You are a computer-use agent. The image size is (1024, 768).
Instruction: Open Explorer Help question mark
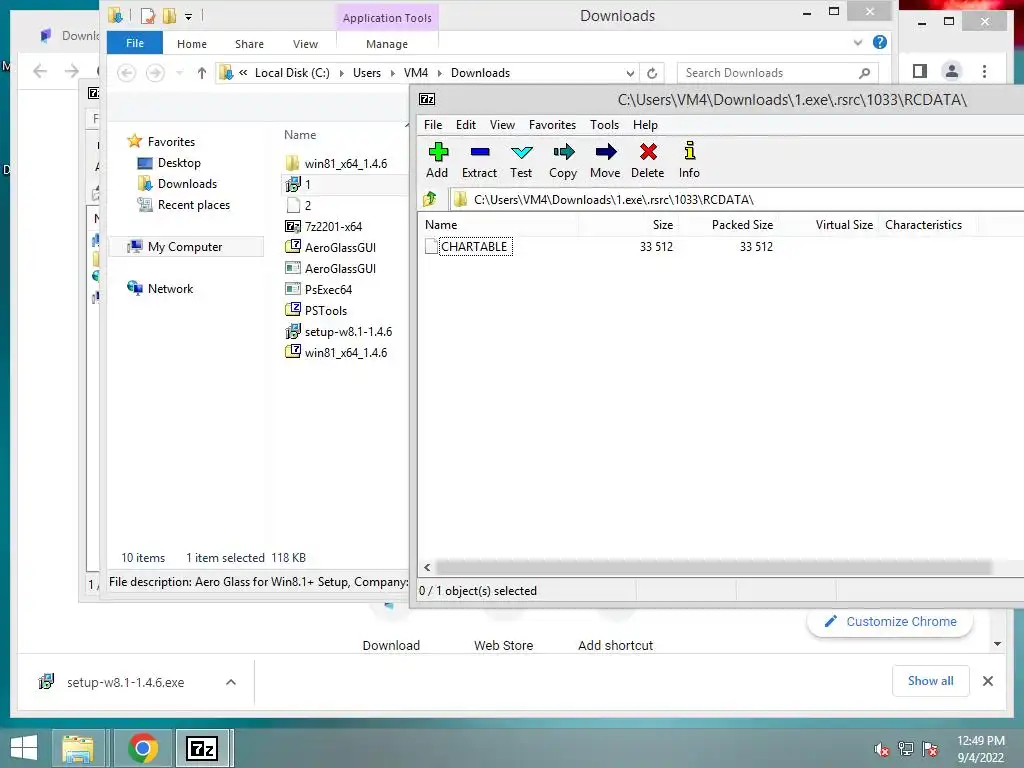(880, 42)
